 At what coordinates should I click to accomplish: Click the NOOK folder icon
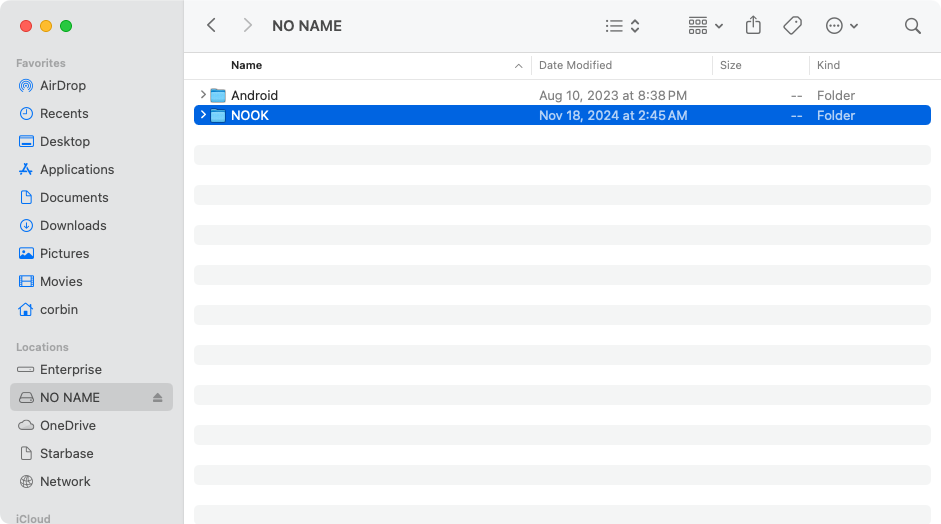218,115
